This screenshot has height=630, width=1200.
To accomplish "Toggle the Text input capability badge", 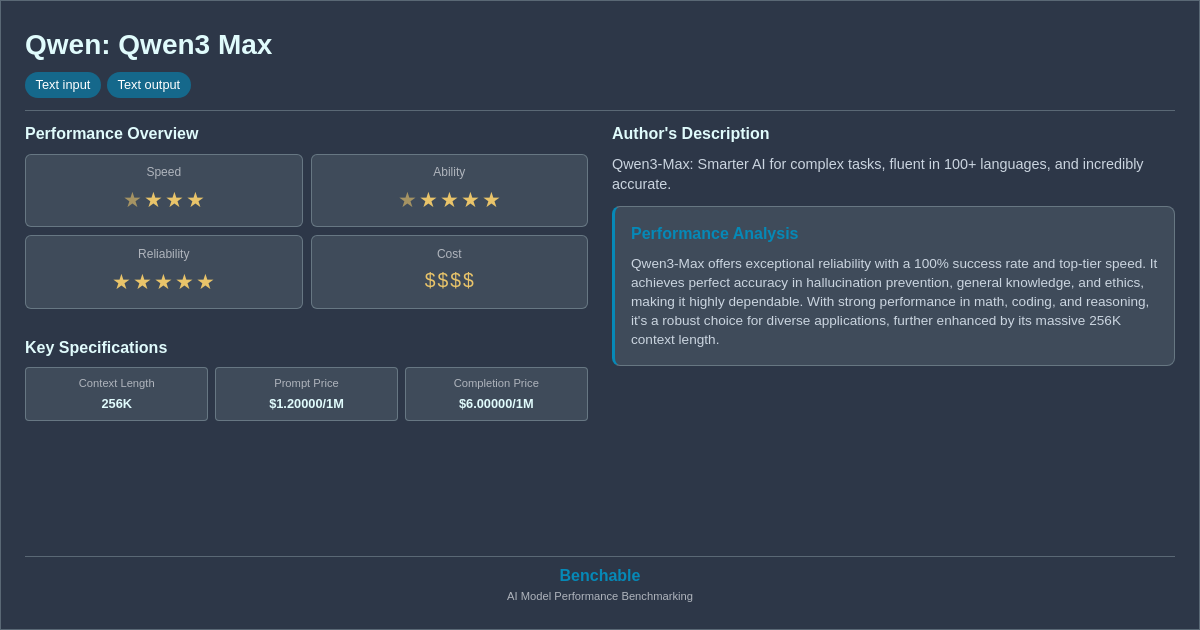I will pos(63,85).
